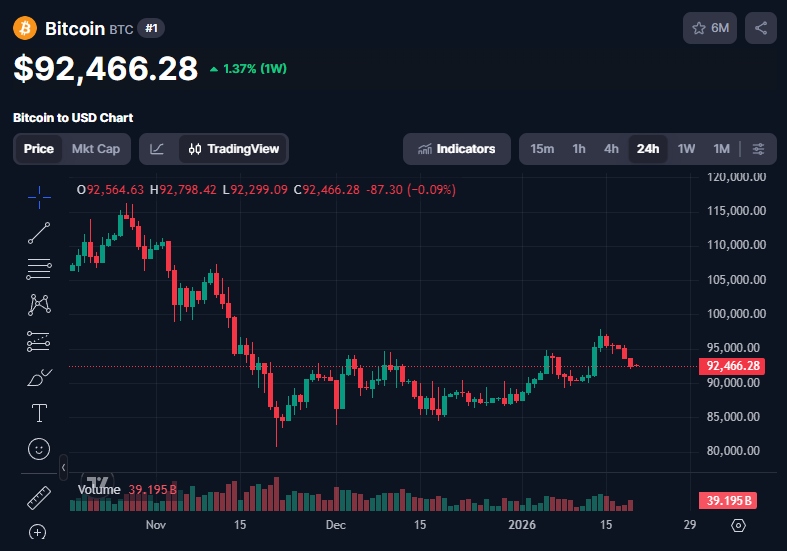Open chart settings sliders icon
This screenshot has width=787, height=551.
[758, 149]
